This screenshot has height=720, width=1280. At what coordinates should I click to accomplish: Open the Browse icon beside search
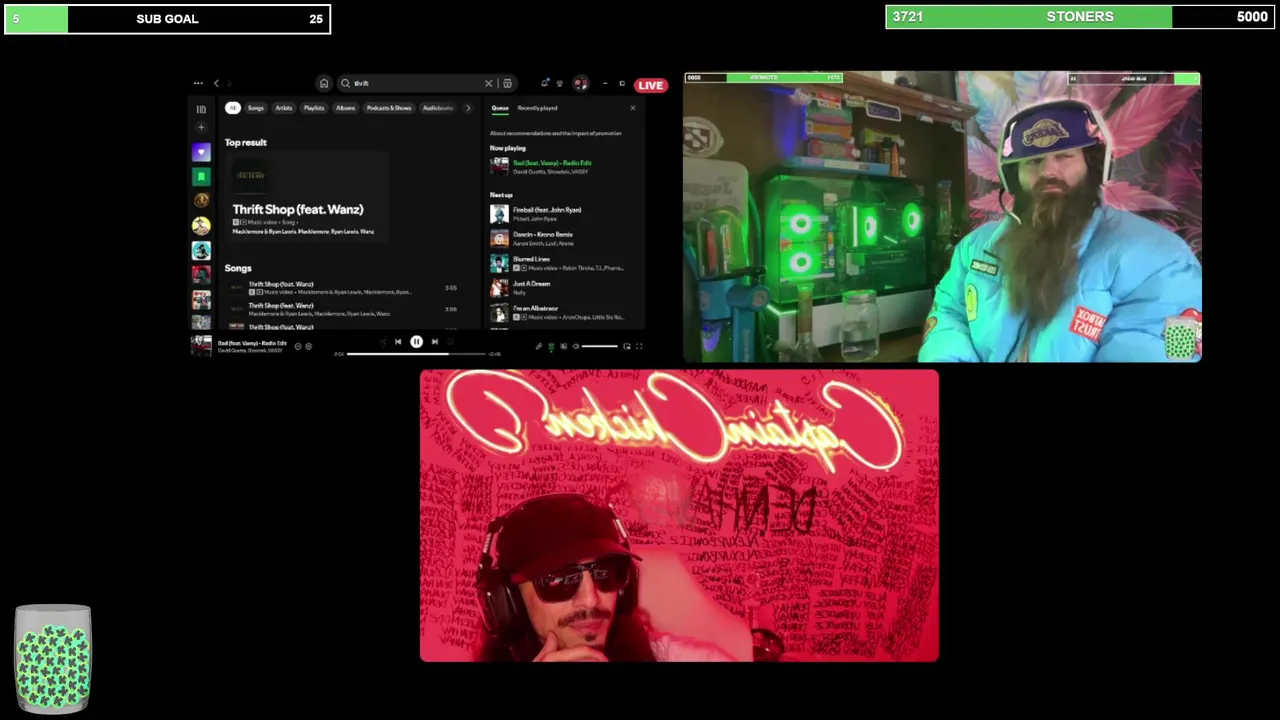pos(507,83)
